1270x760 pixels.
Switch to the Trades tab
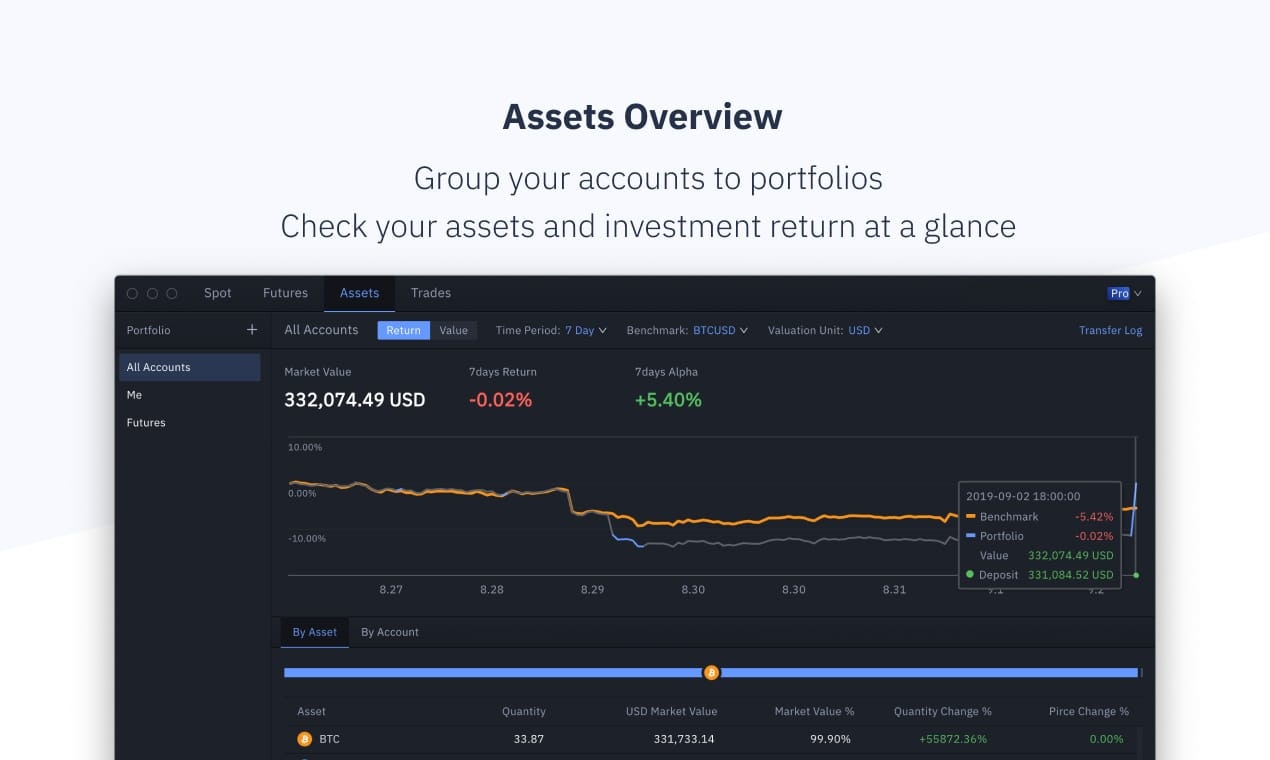430,293
